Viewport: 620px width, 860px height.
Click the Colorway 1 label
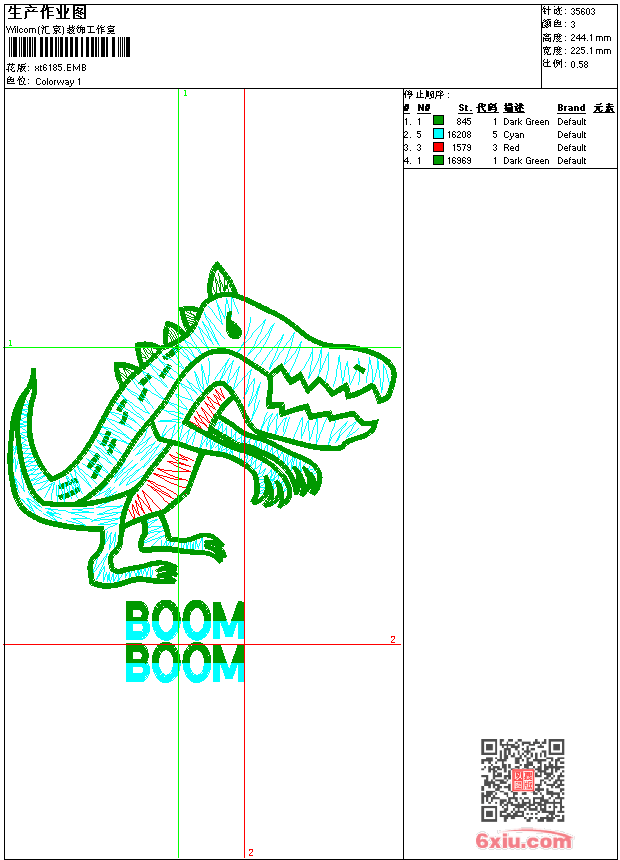tap(58, 82)
